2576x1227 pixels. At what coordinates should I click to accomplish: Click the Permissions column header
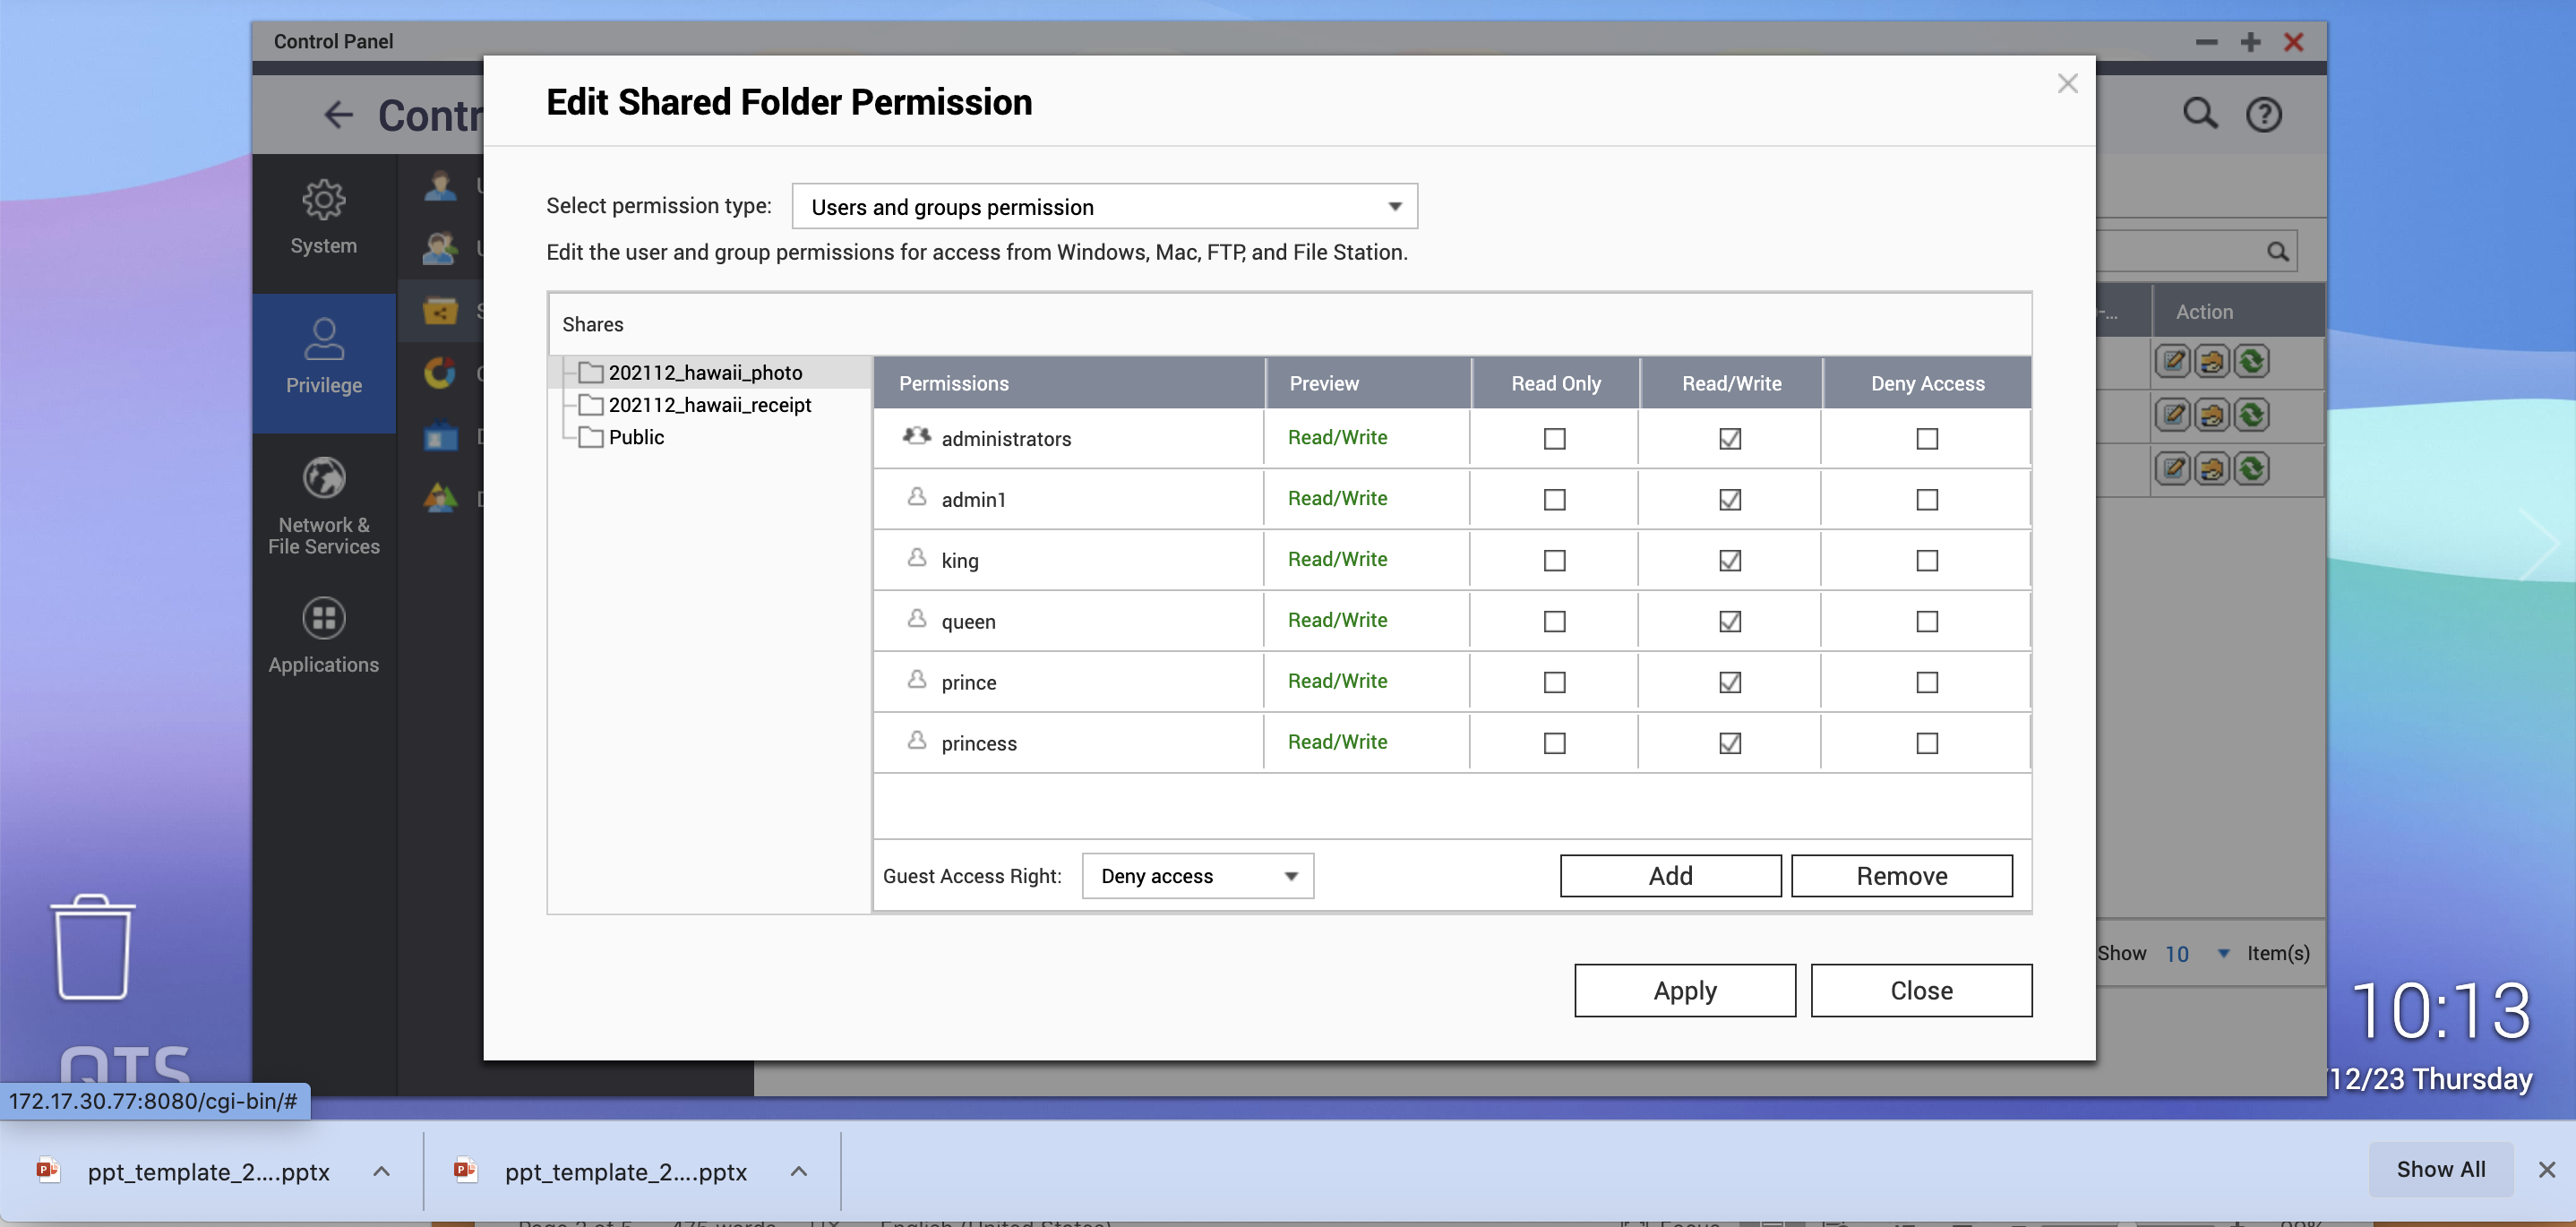tap(1068, 383)
